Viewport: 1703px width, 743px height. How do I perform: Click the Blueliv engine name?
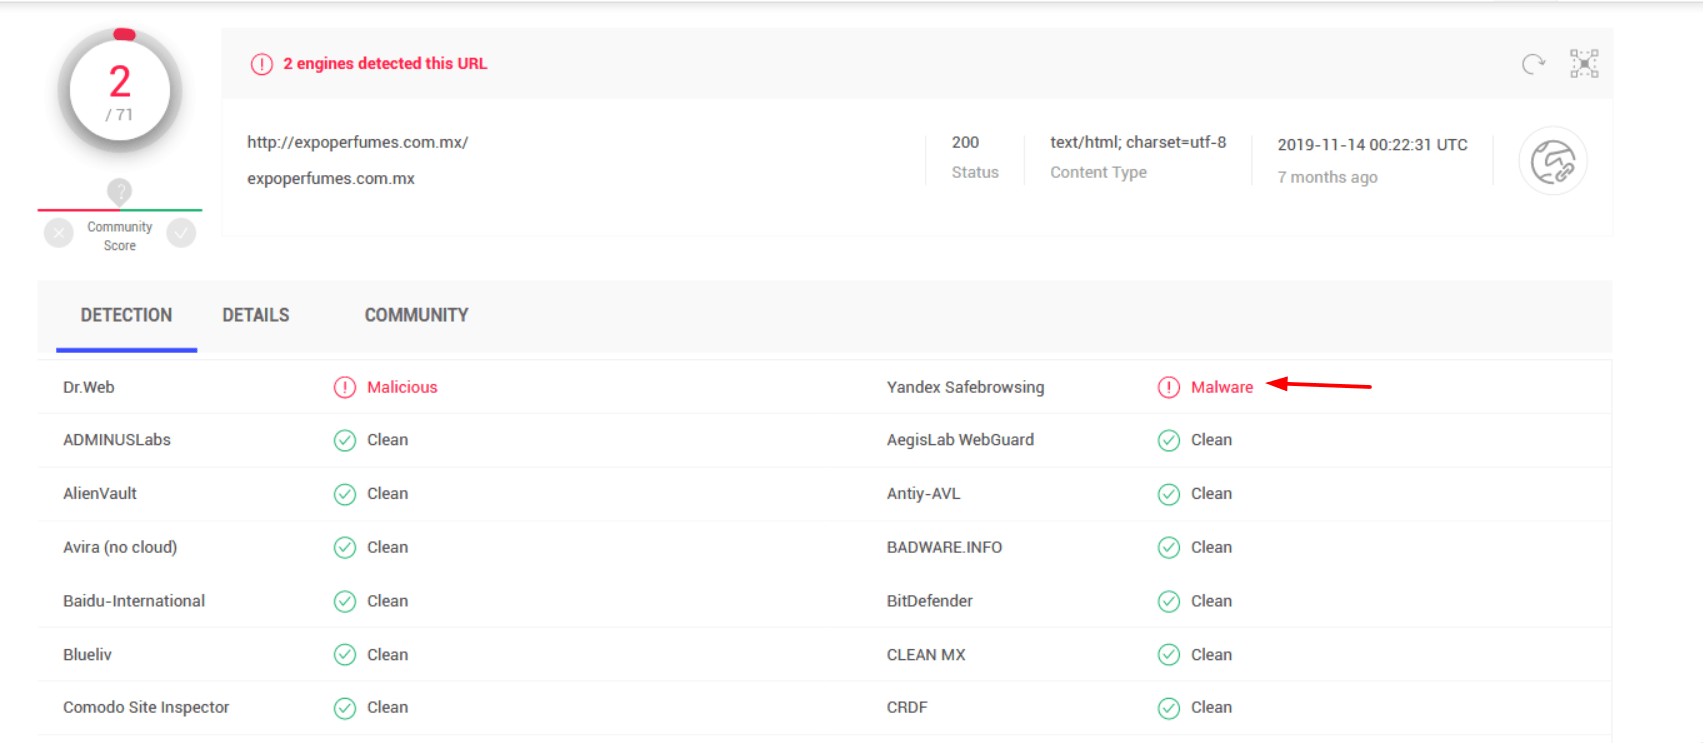click(87, 655)
